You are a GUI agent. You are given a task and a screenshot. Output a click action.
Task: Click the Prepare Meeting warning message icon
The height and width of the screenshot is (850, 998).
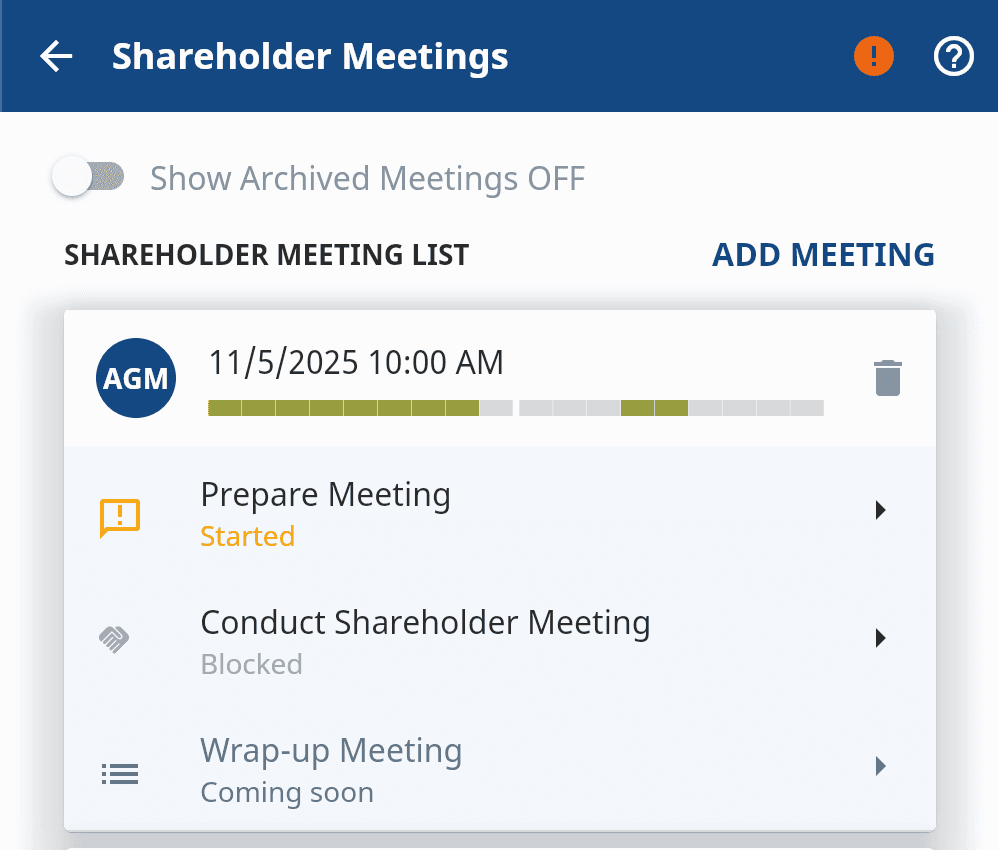pos(120,518)
